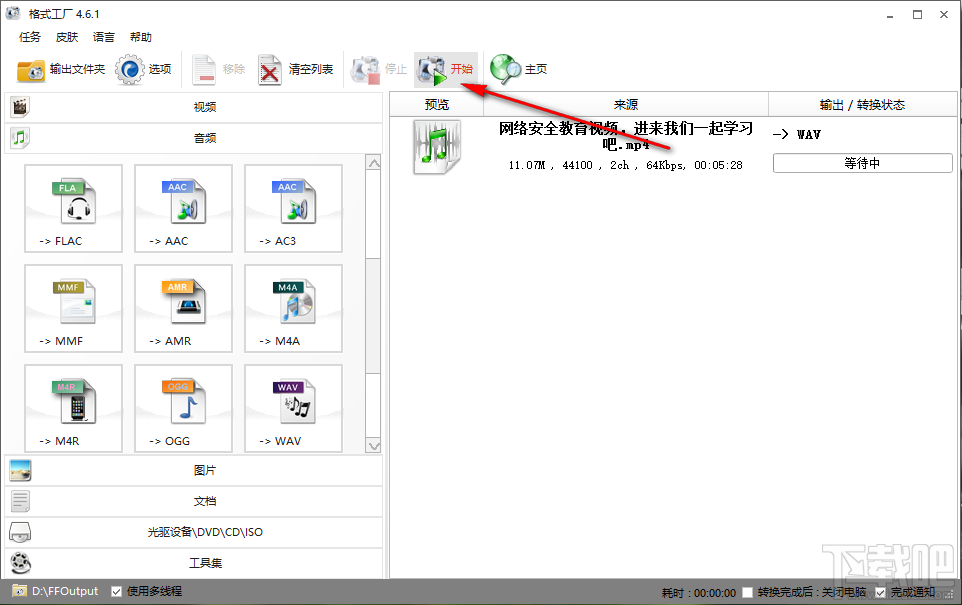Image resolution: width=962 pixels, height=605 pixels.
Task: Click the music note icon beside 音频
Action: [20, 138]
